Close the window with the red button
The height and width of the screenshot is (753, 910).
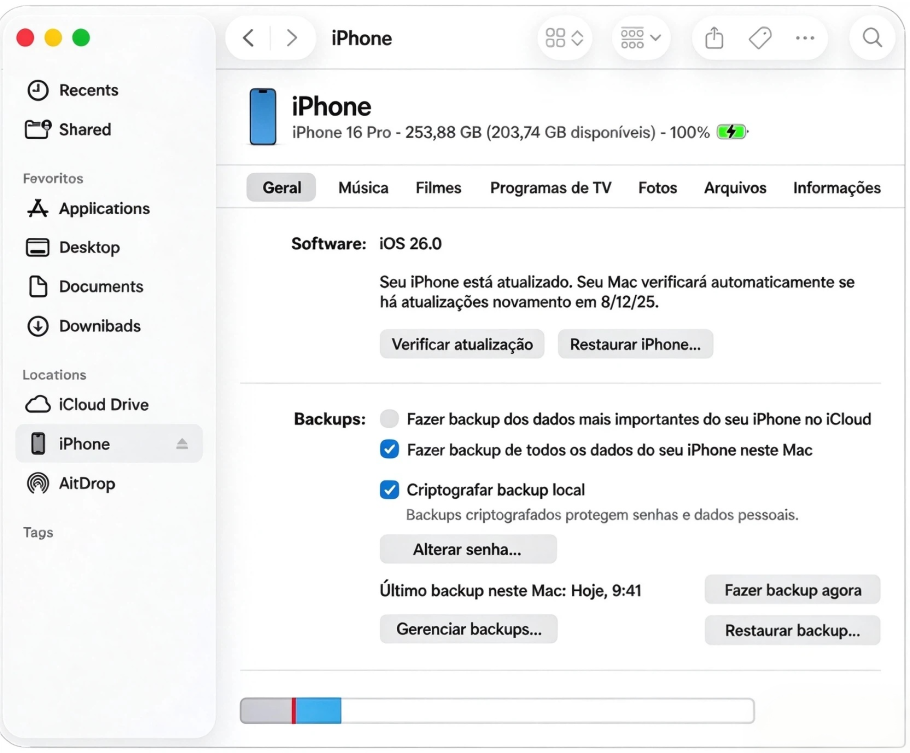(x=26, y=38)
